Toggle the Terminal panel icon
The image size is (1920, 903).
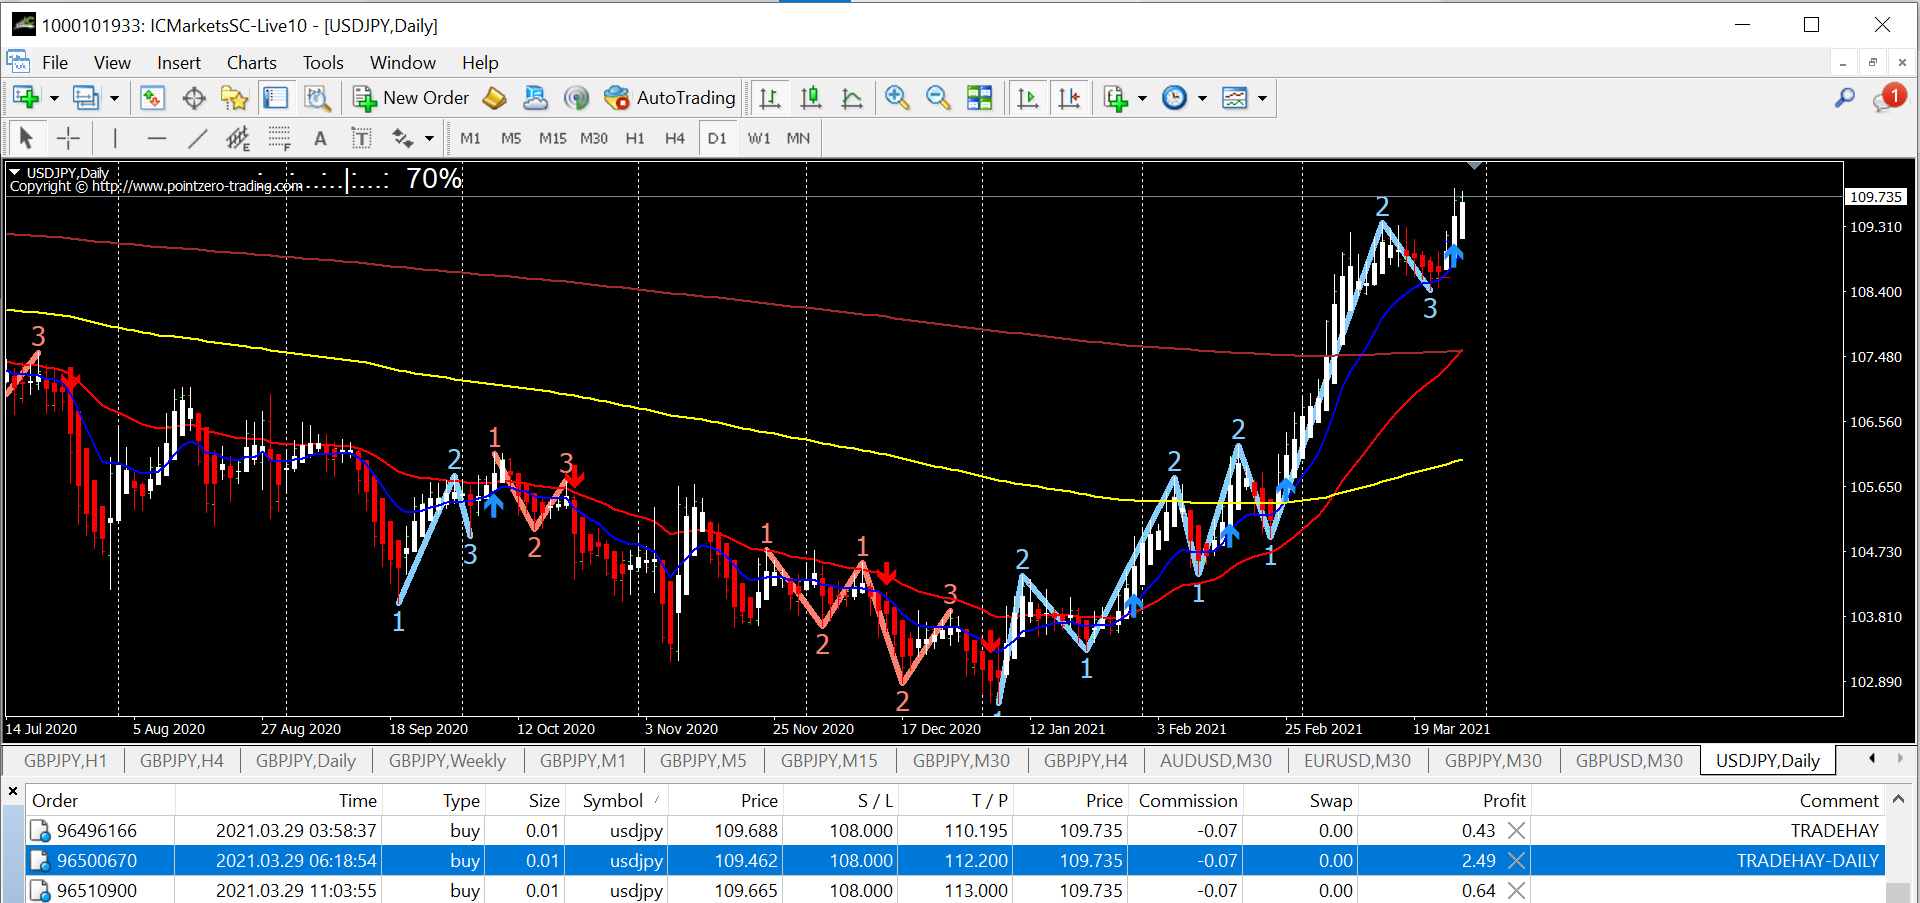tap(275, 98)
